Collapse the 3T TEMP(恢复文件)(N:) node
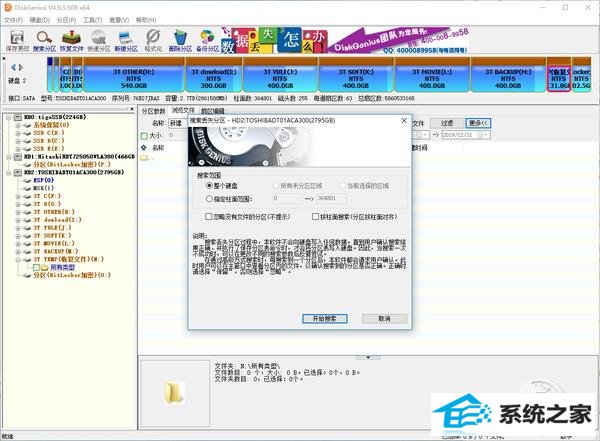 (x=18, y=260)
